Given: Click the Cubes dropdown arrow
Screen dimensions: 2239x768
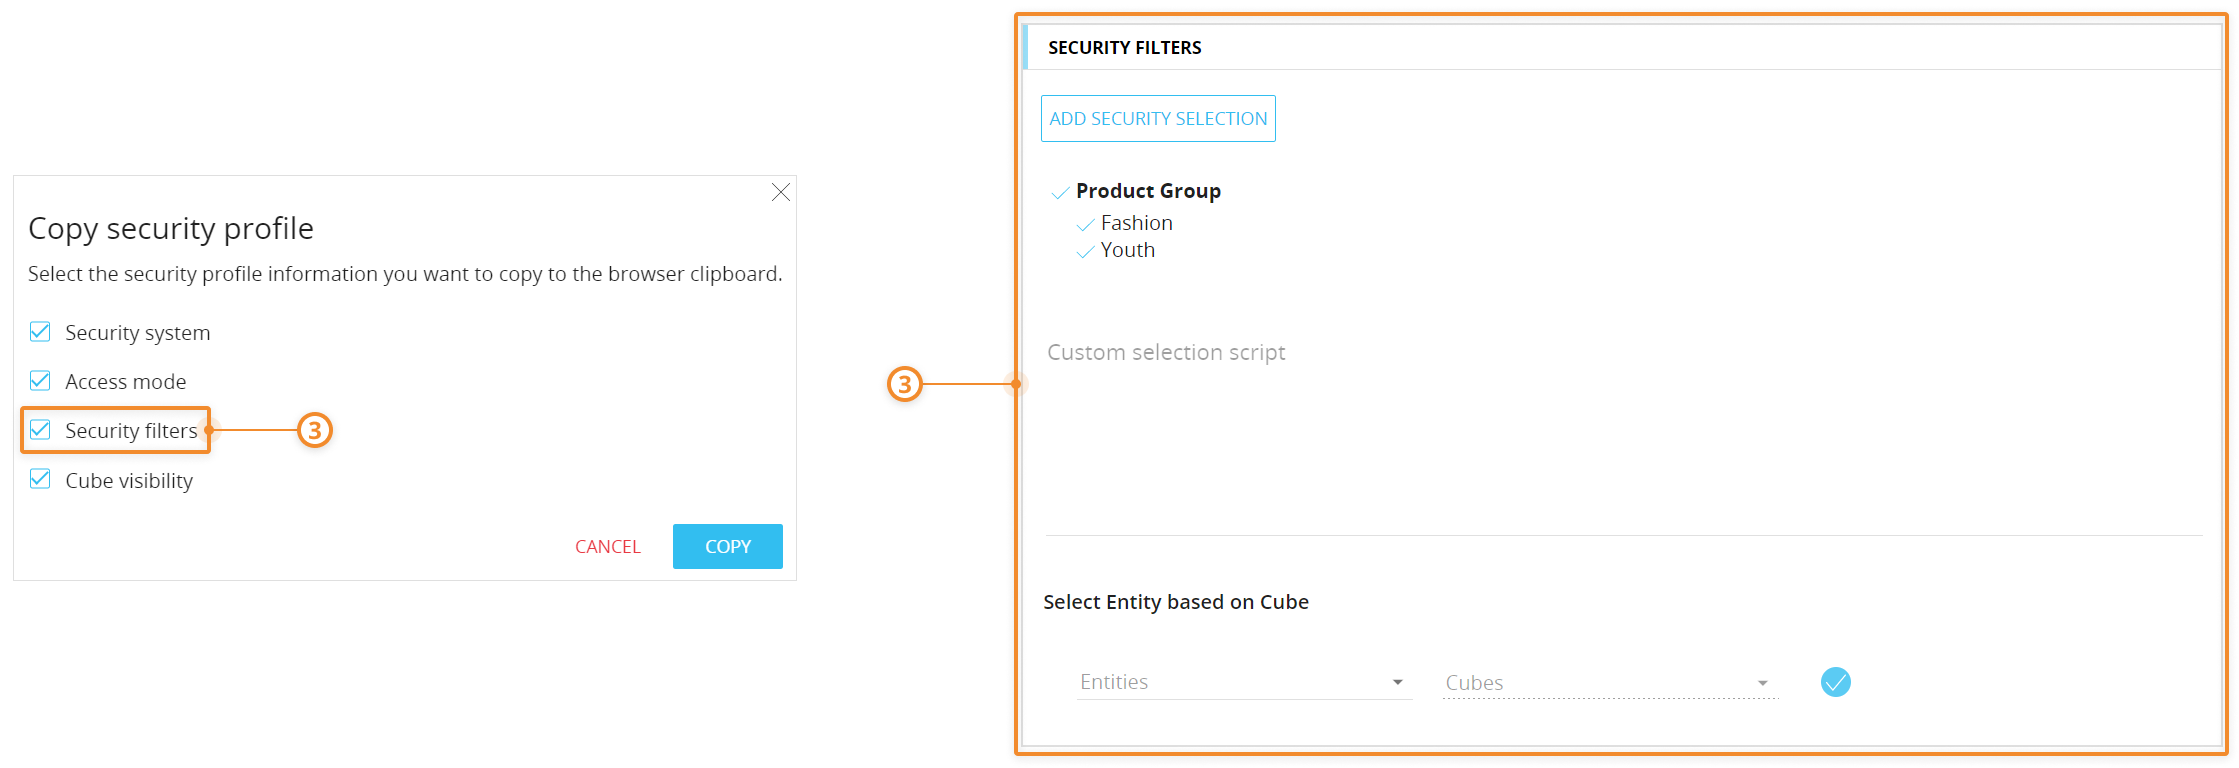Looking at the screenshot, I should coord(1762,683).
